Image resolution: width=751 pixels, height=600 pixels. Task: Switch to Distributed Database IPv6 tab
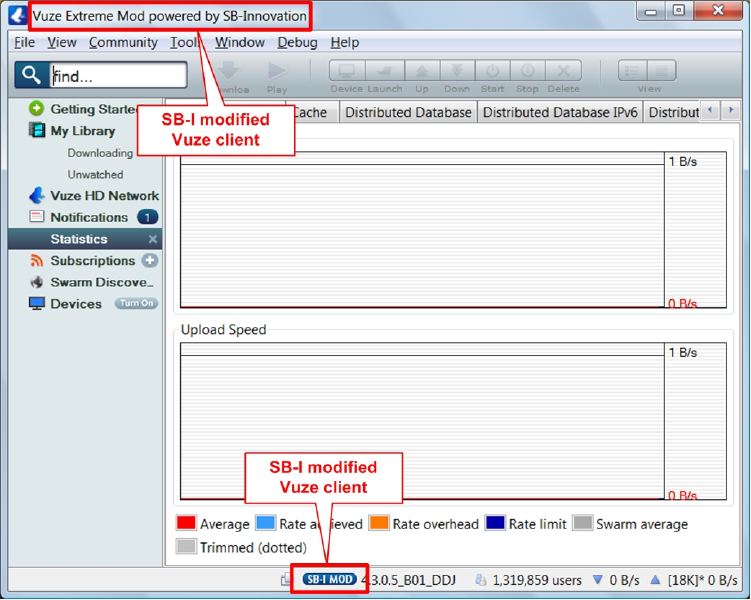[560, 113]
